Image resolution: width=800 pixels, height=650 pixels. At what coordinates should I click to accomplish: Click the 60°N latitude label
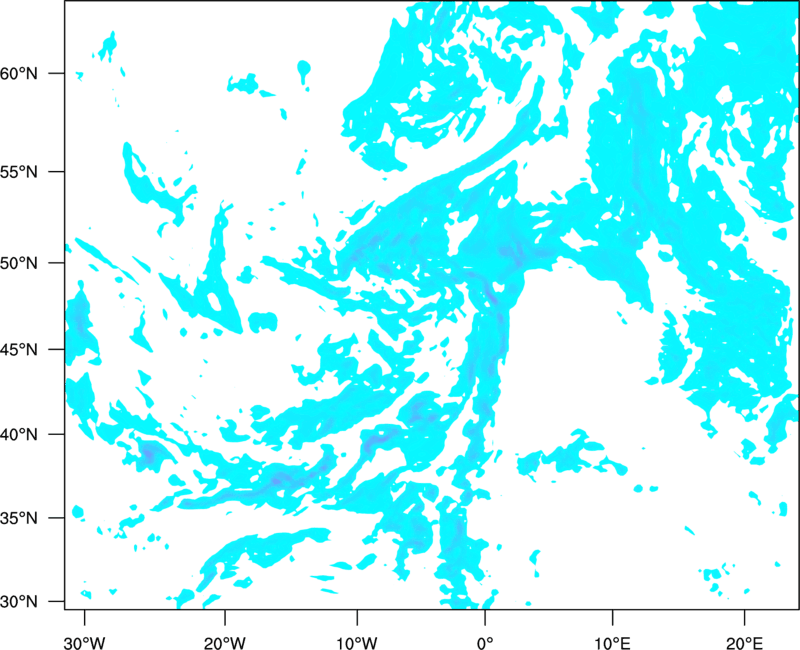(19, 73)
